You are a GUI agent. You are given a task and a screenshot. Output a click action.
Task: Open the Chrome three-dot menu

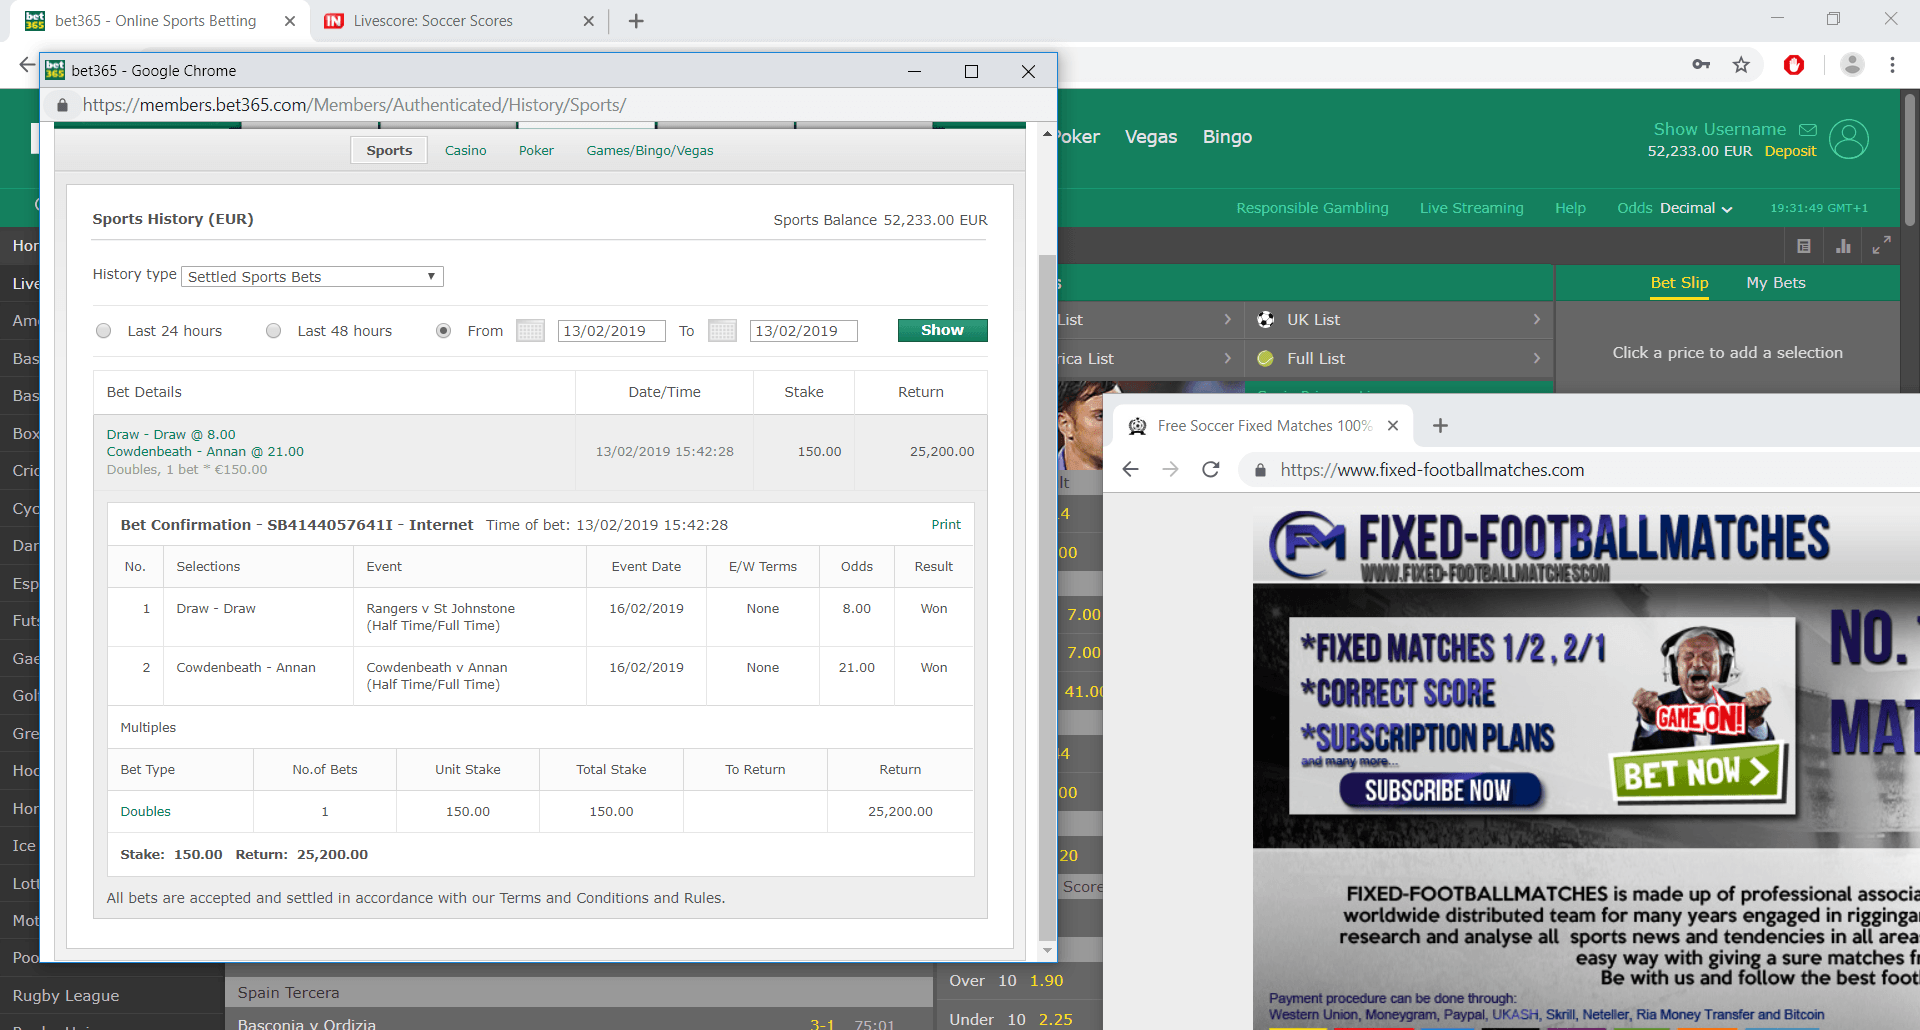(1892, 65)
